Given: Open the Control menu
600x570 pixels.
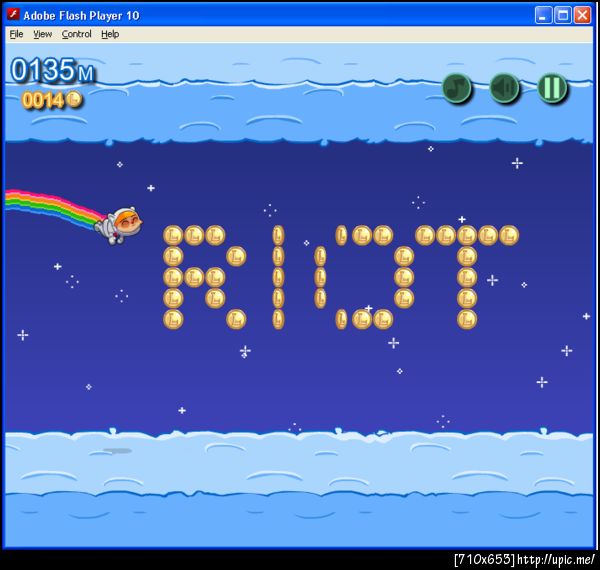Looking at the screenshot, I should [77, 34].
